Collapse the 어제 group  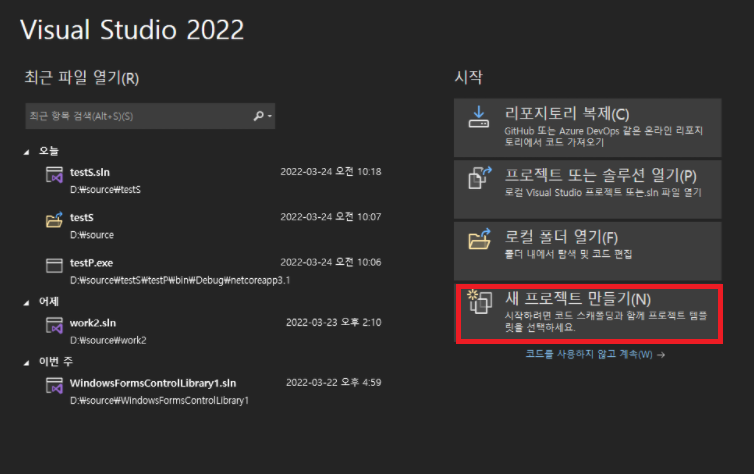(x=26, y=302)
